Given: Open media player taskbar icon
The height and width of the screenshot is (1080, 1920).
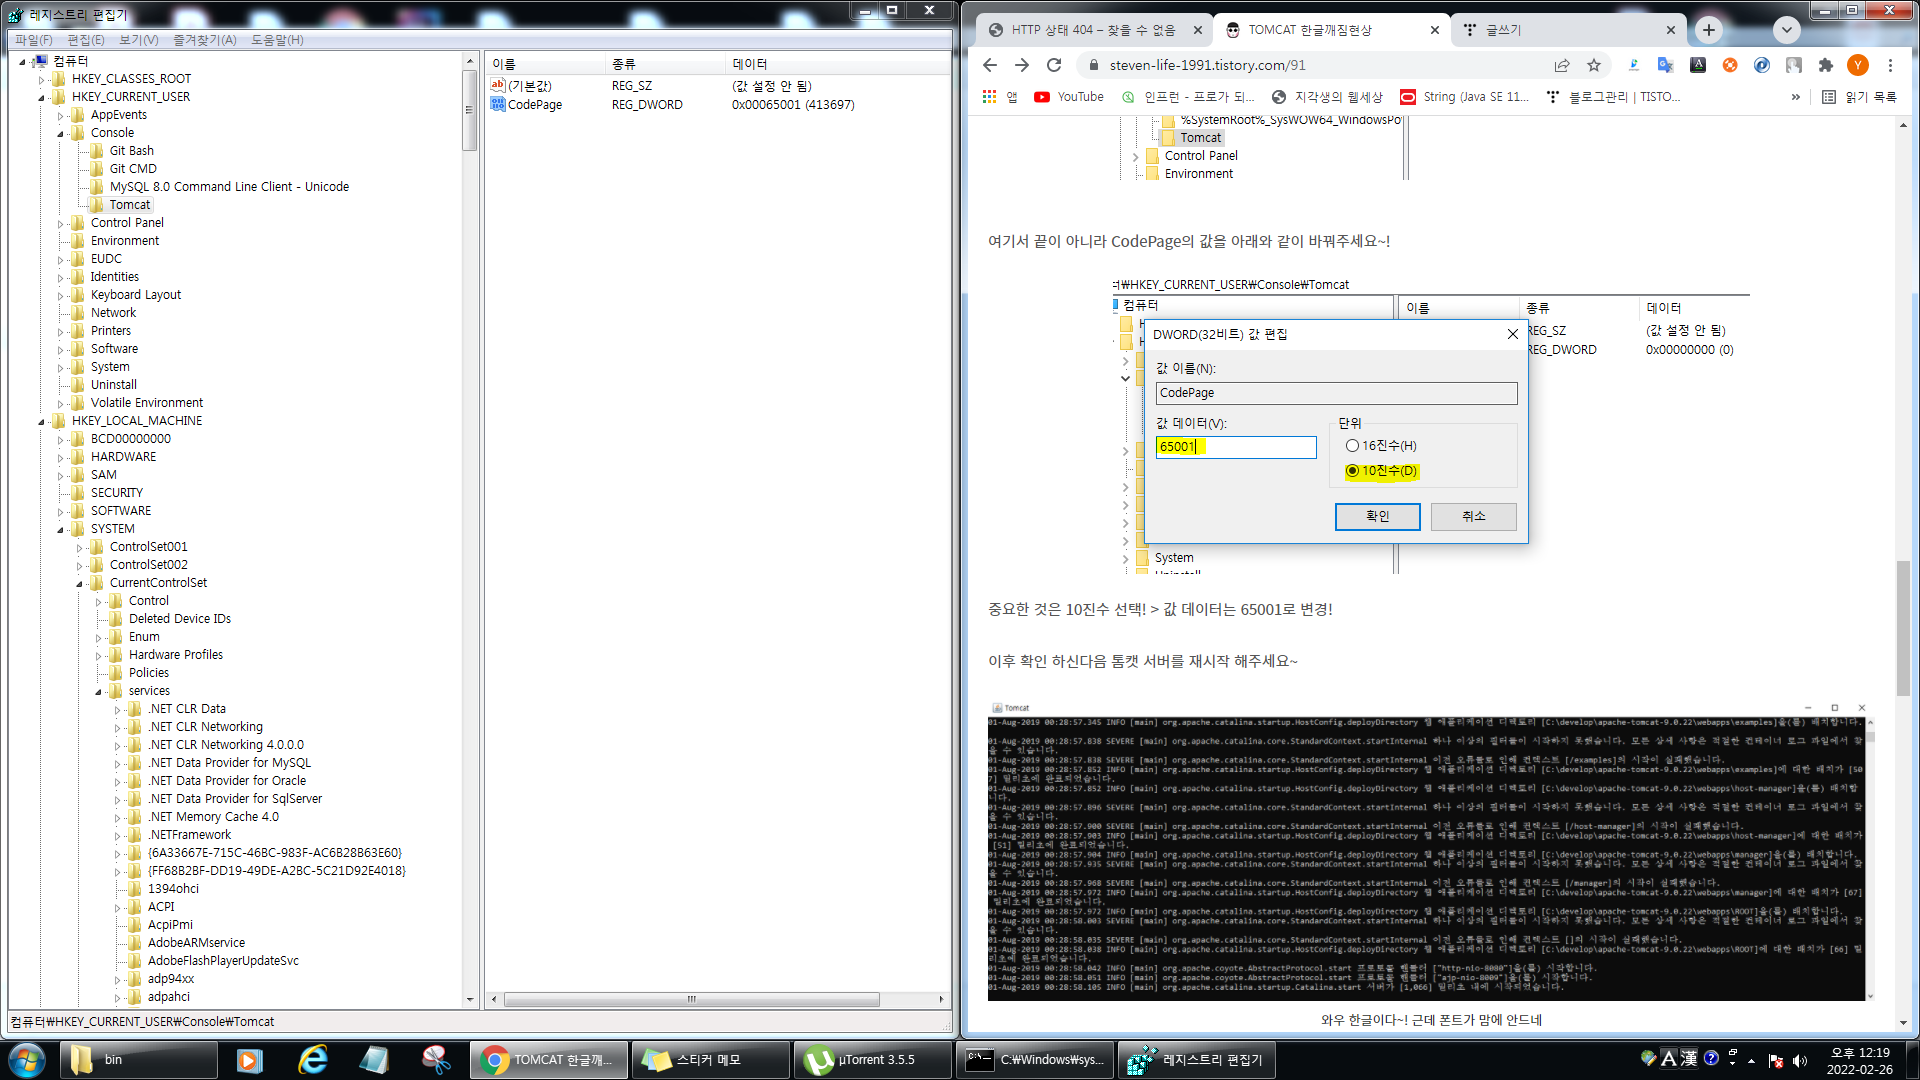Looking at the screenshot, I should [249, 1060].
